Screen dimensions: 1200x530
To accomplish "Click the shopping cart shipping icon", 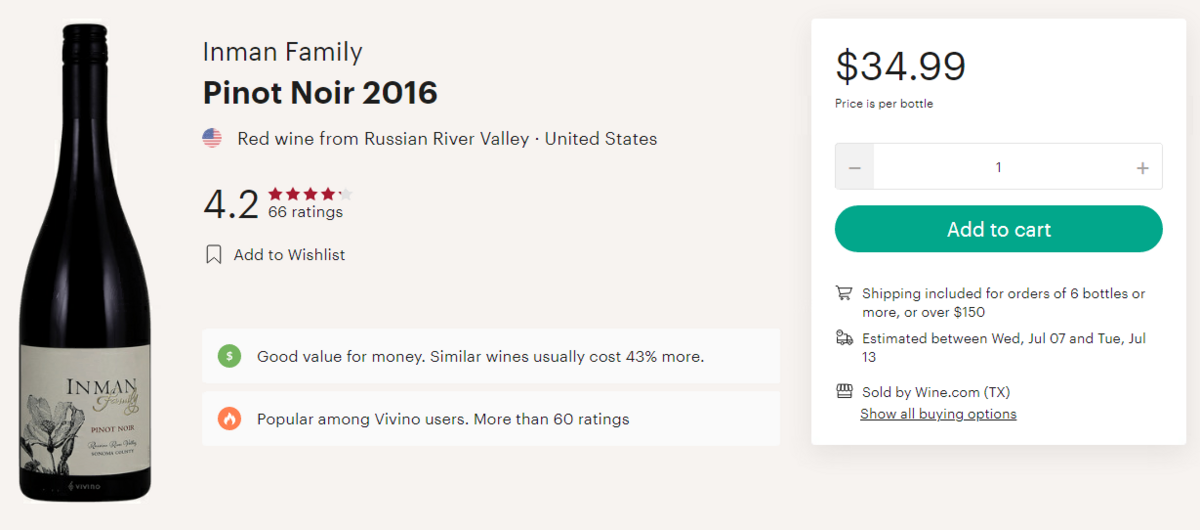I will point(844,293).
